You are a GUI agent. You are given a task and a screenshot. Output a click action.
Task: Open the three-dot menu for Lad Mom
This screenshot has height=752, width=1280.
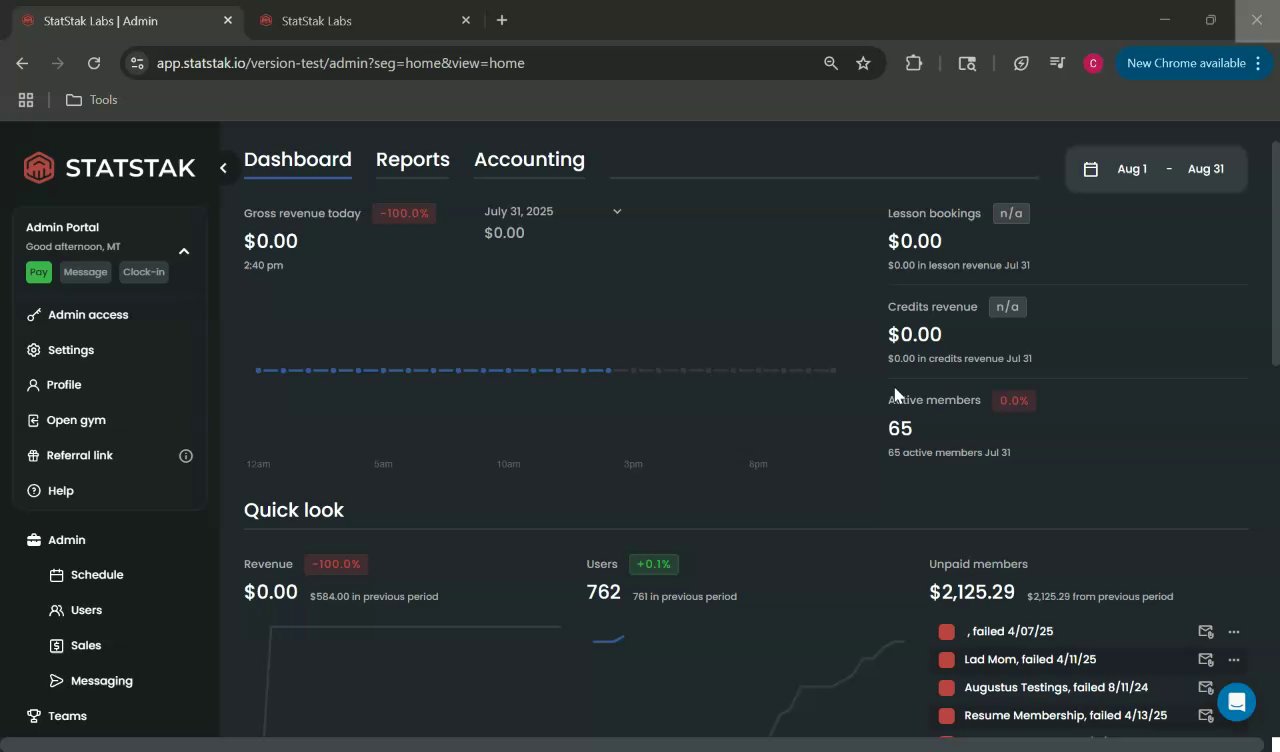(1234, 660)
